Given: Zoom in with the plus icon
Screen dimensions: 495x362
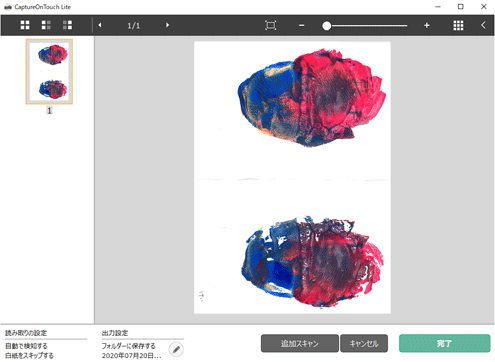Looking at the screenshot, I should tap(426, 25).
